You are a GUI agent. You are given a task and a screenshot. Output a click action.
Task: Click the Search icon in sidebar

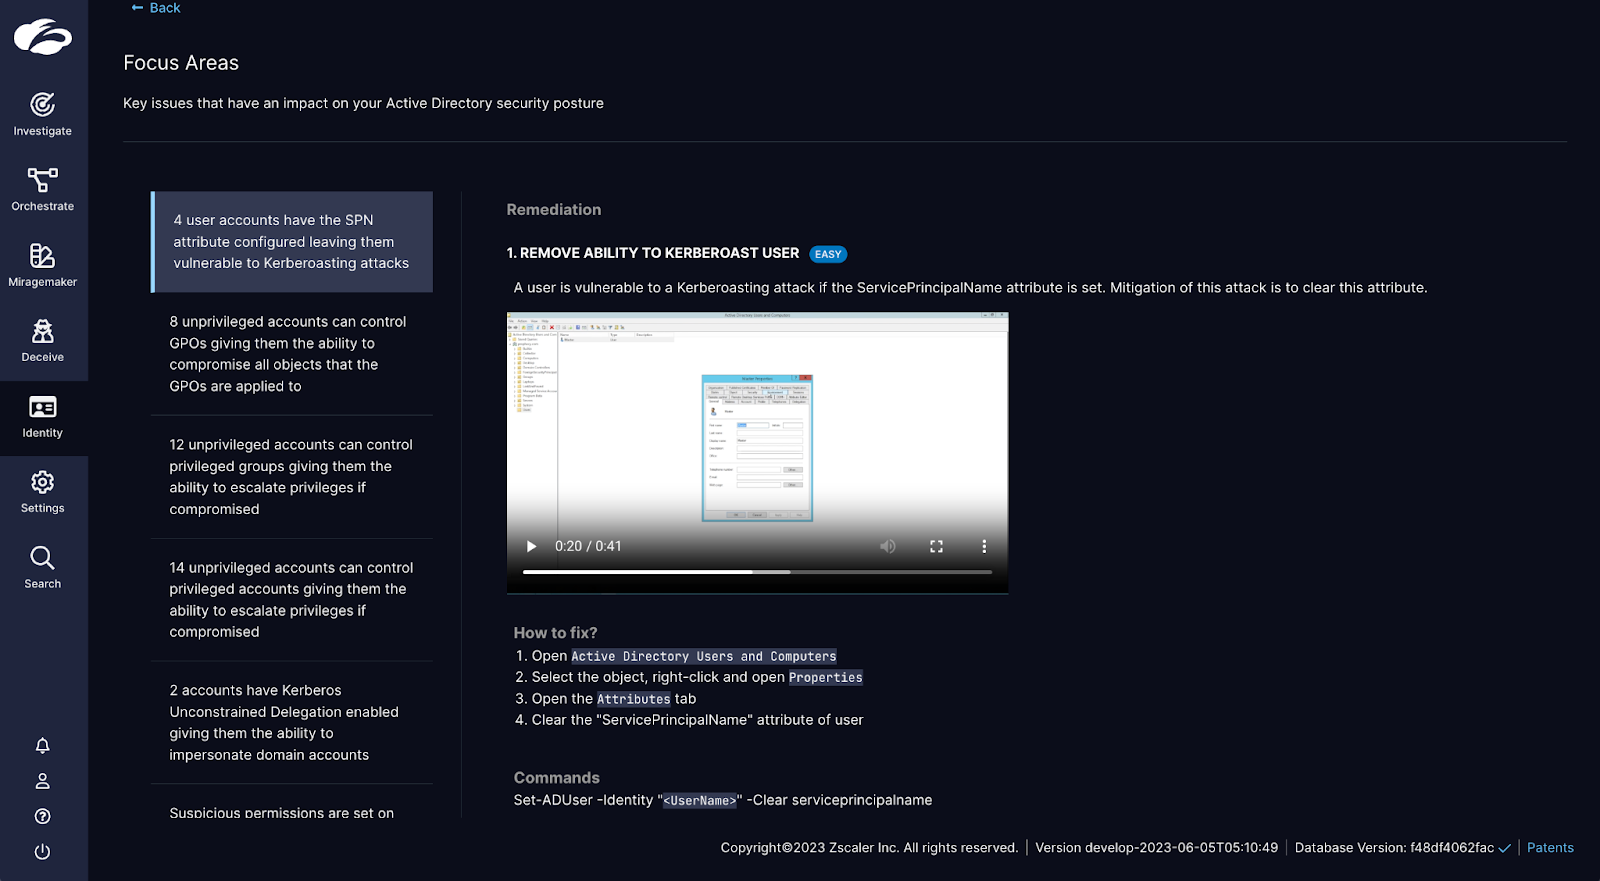(x=42, y=567)
